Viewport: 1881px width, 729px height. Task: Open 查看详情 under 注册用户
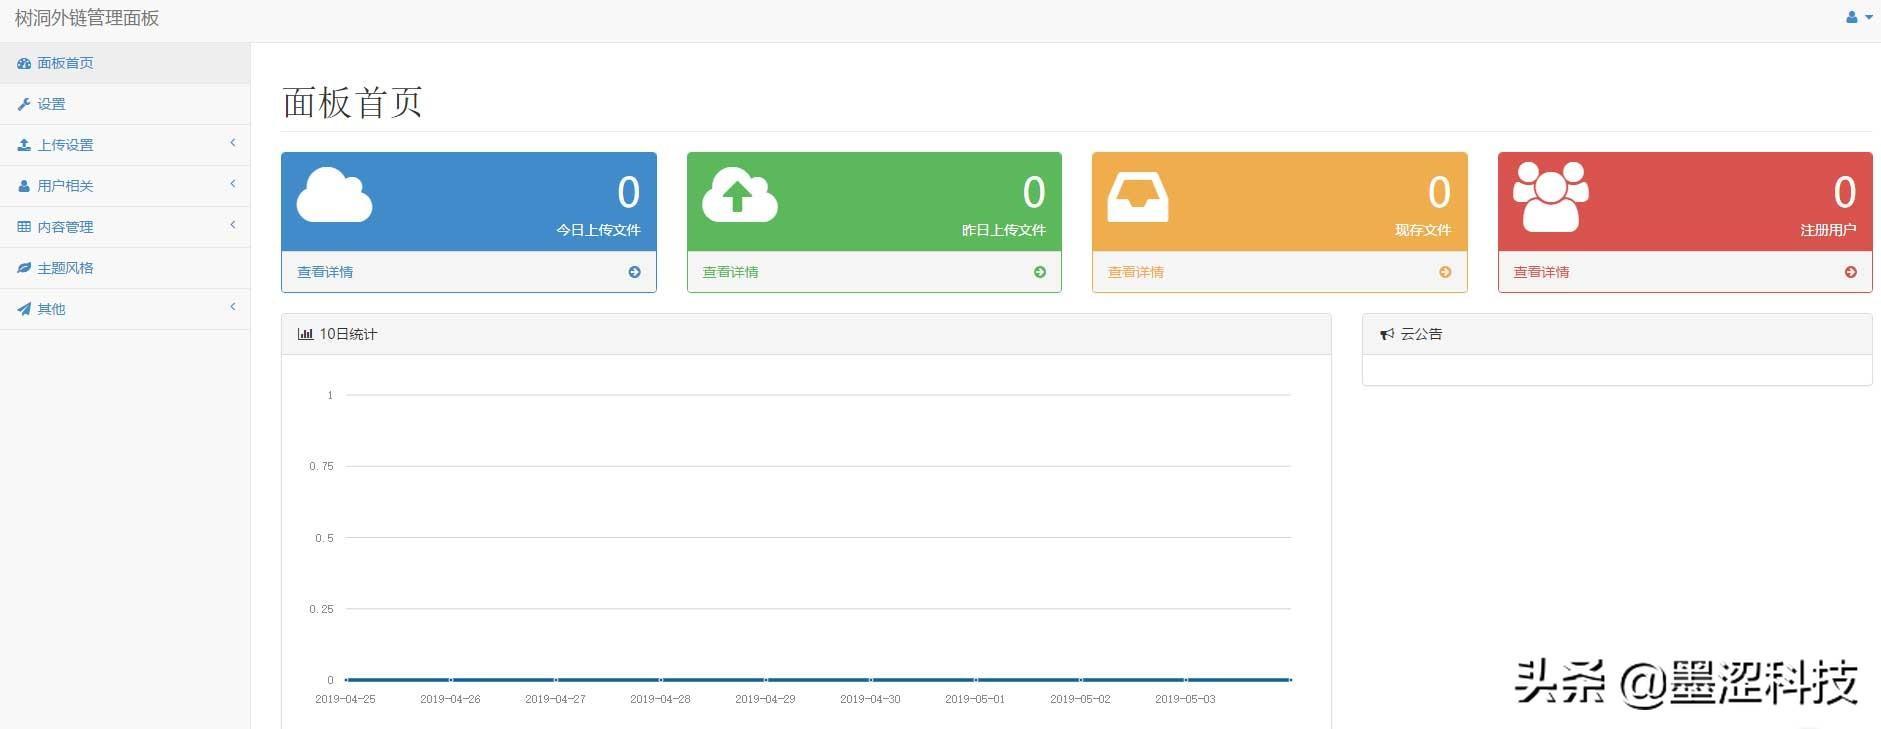point(1541,272)
